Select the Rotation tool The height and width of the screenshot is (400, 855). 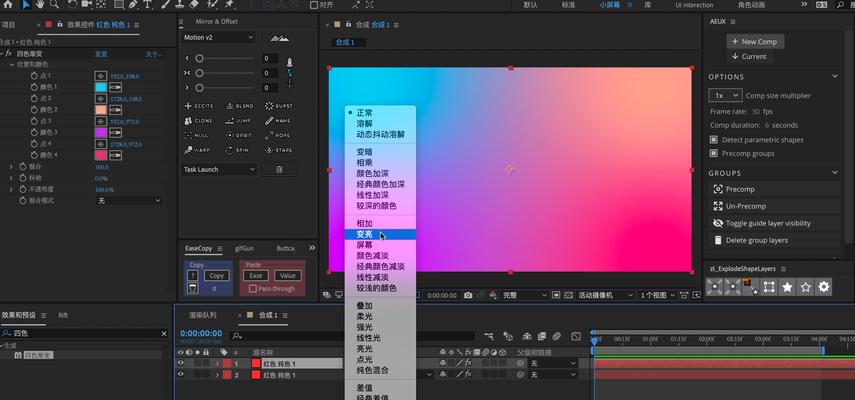[x=73, y=4]
